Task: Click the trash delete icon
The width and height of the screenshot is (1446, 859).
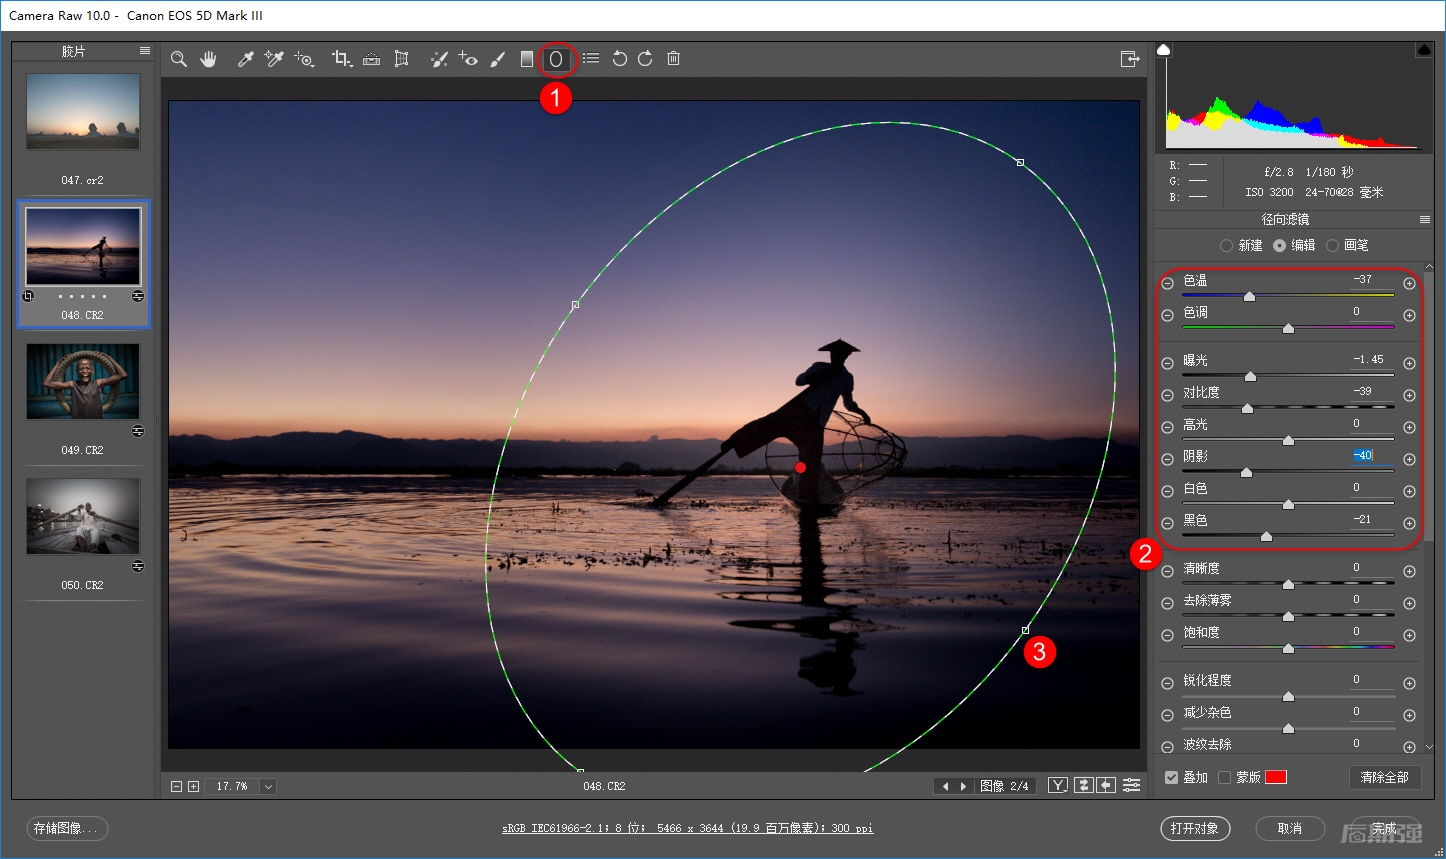Action: (x=674, y=59)
